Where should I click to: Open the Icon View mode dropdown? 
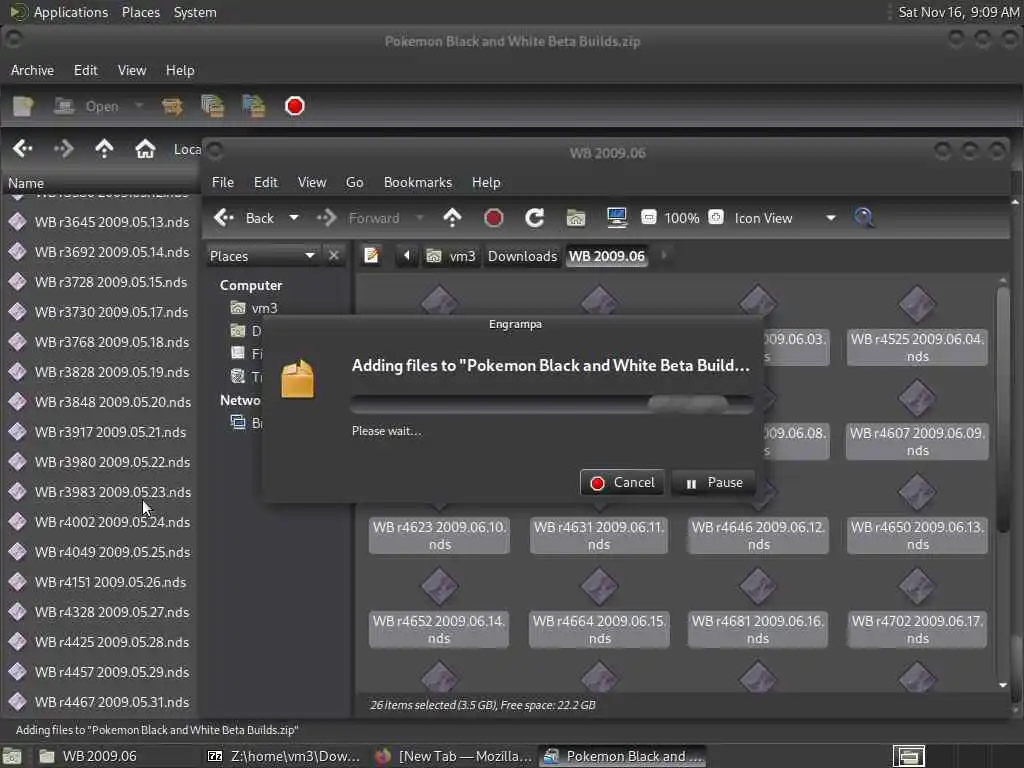click(x=785, y=218)
